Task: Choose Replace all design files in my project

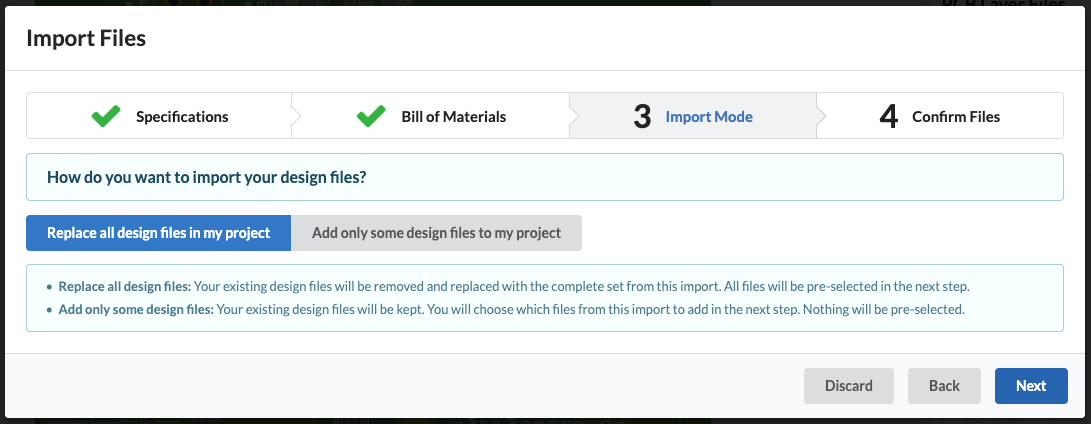Action: tap(159, 233)
